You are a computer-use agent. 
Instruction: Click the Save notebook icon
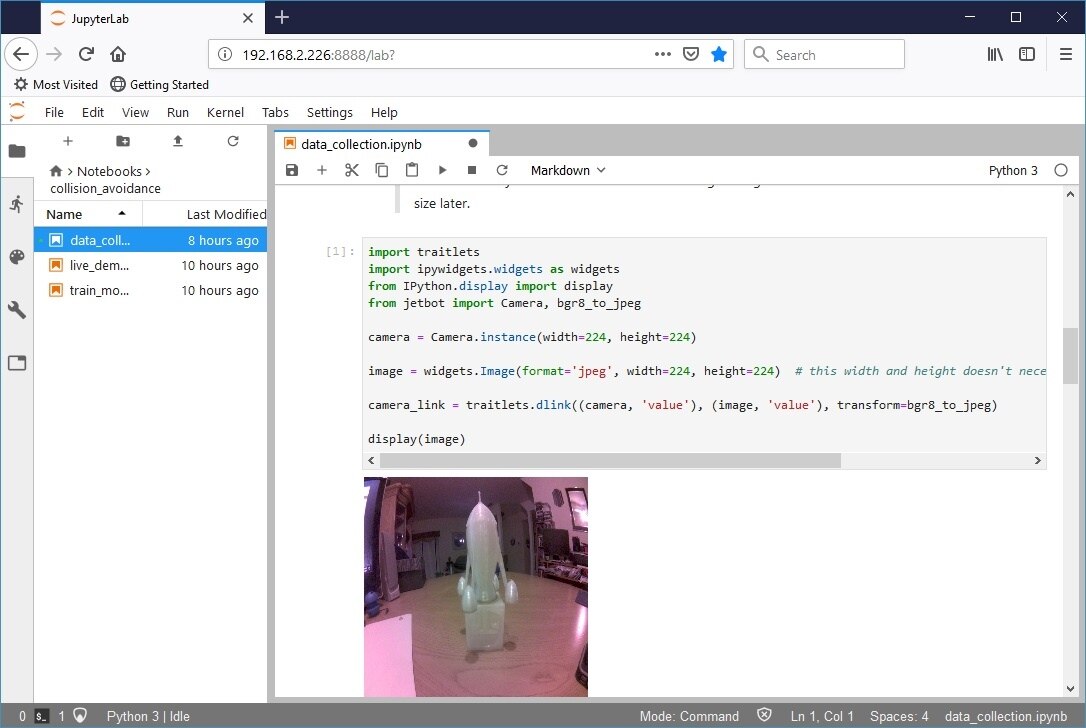click(292, 170)
